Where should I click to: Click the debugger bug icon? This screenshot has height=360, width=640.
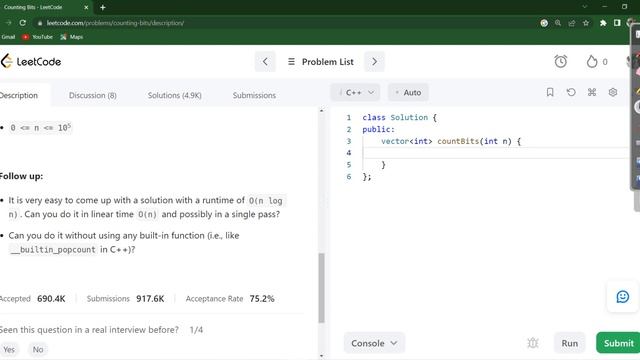533,343
